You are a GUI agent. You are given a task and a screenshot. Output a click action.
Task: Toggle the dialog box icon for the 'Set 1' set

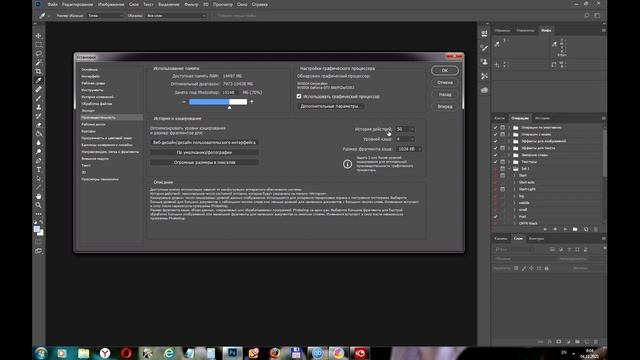[502, 169]
